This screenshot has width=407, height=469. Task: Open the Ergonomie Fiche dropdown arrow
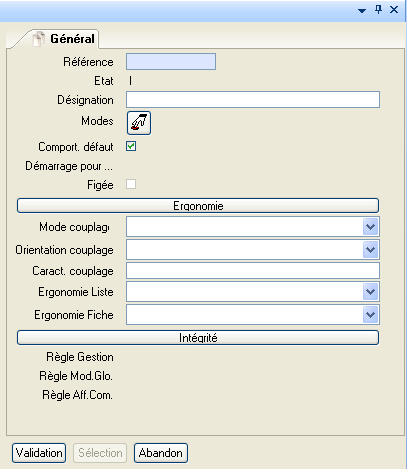click(x=370, y=315)
